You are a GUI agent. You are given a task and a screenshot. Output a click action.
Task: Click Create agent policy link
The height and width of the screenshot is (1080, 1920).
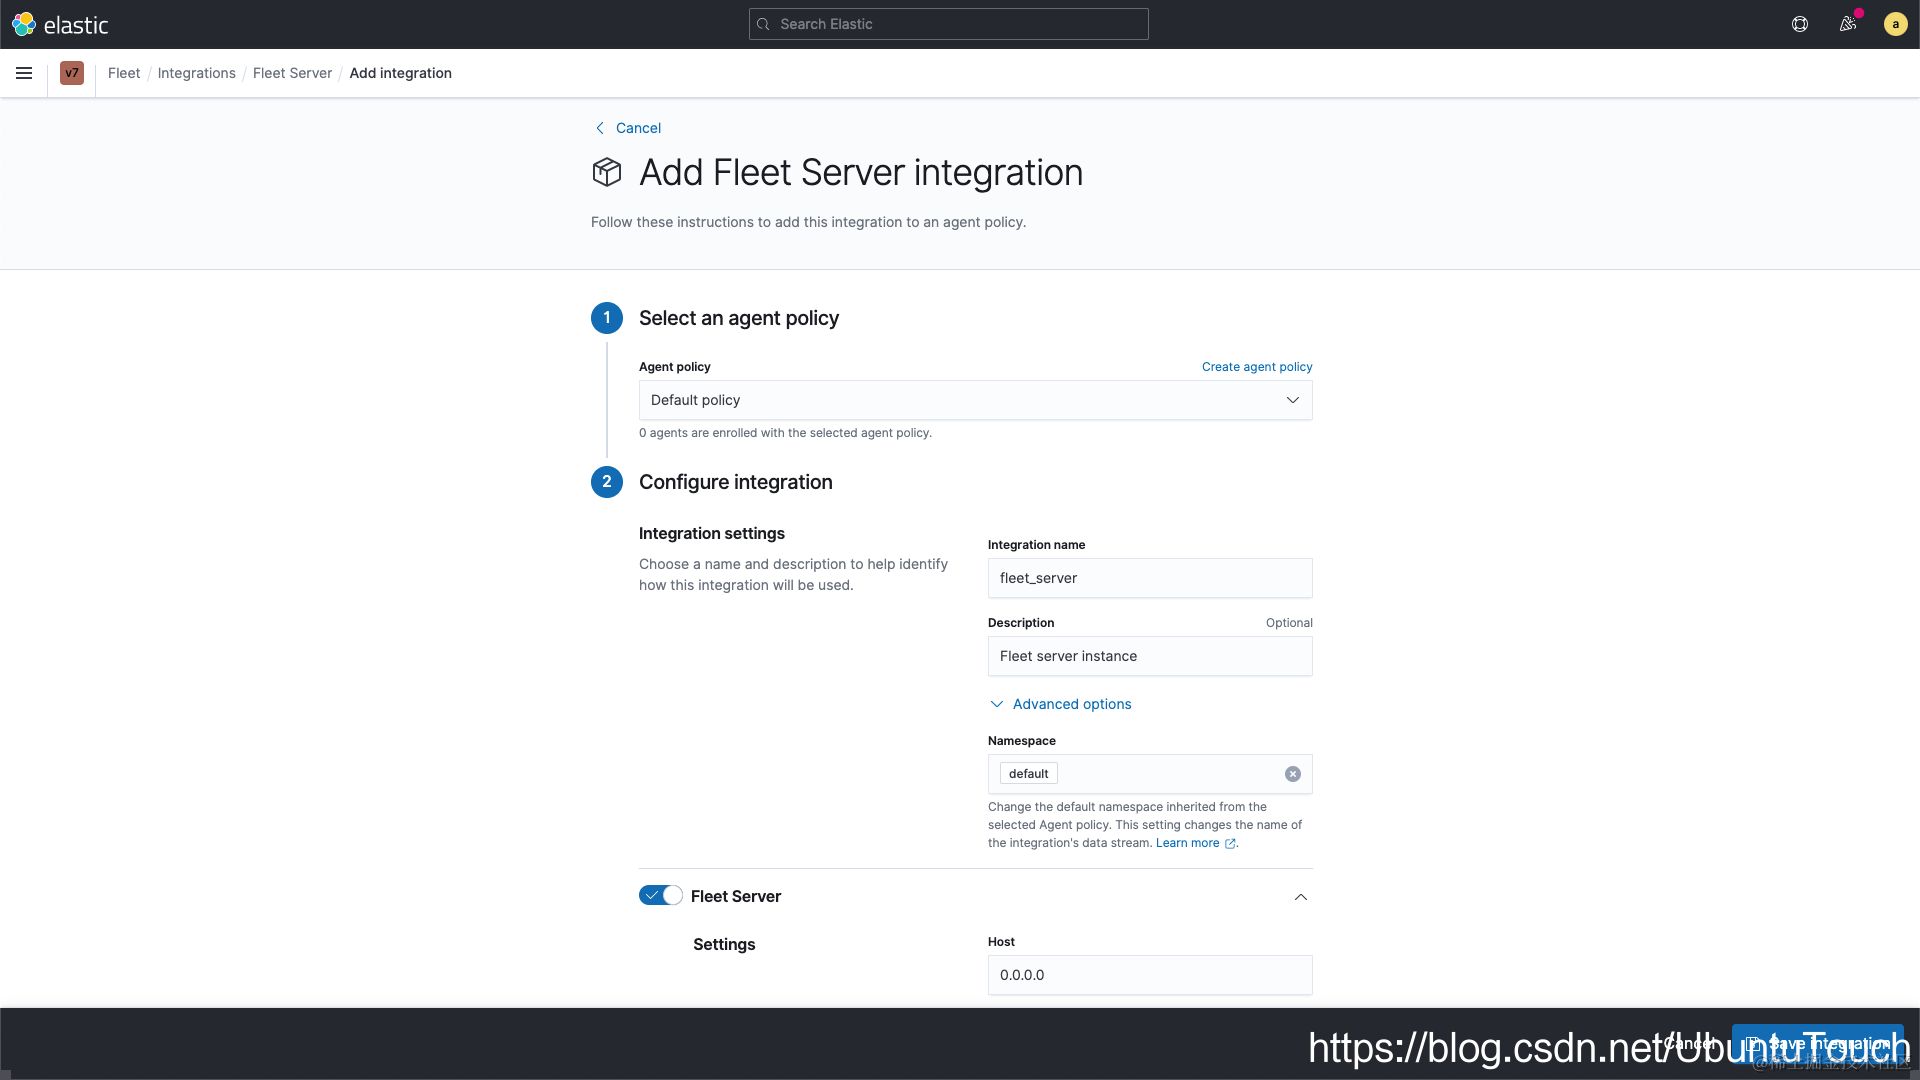1257,367
